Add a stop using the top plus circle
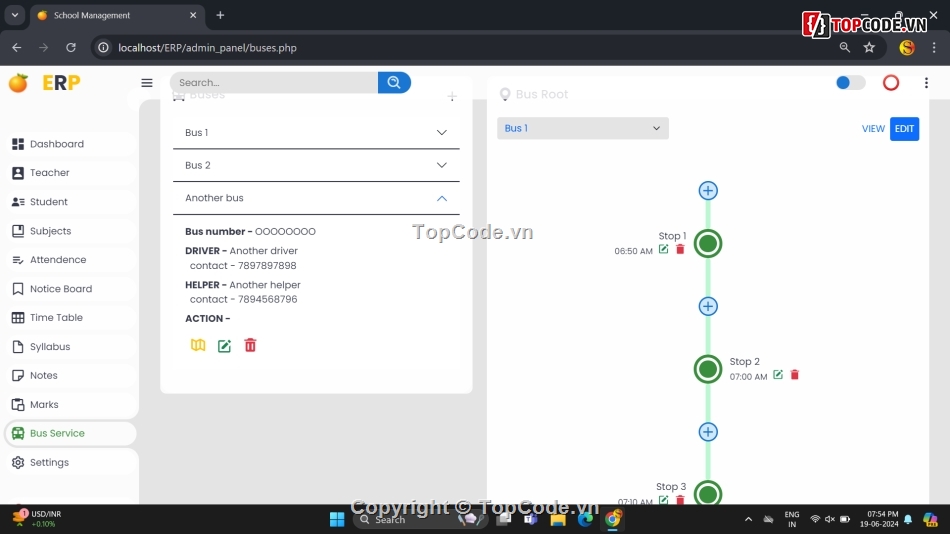This screenshot has width=950, height=534. tap(708, 191)
